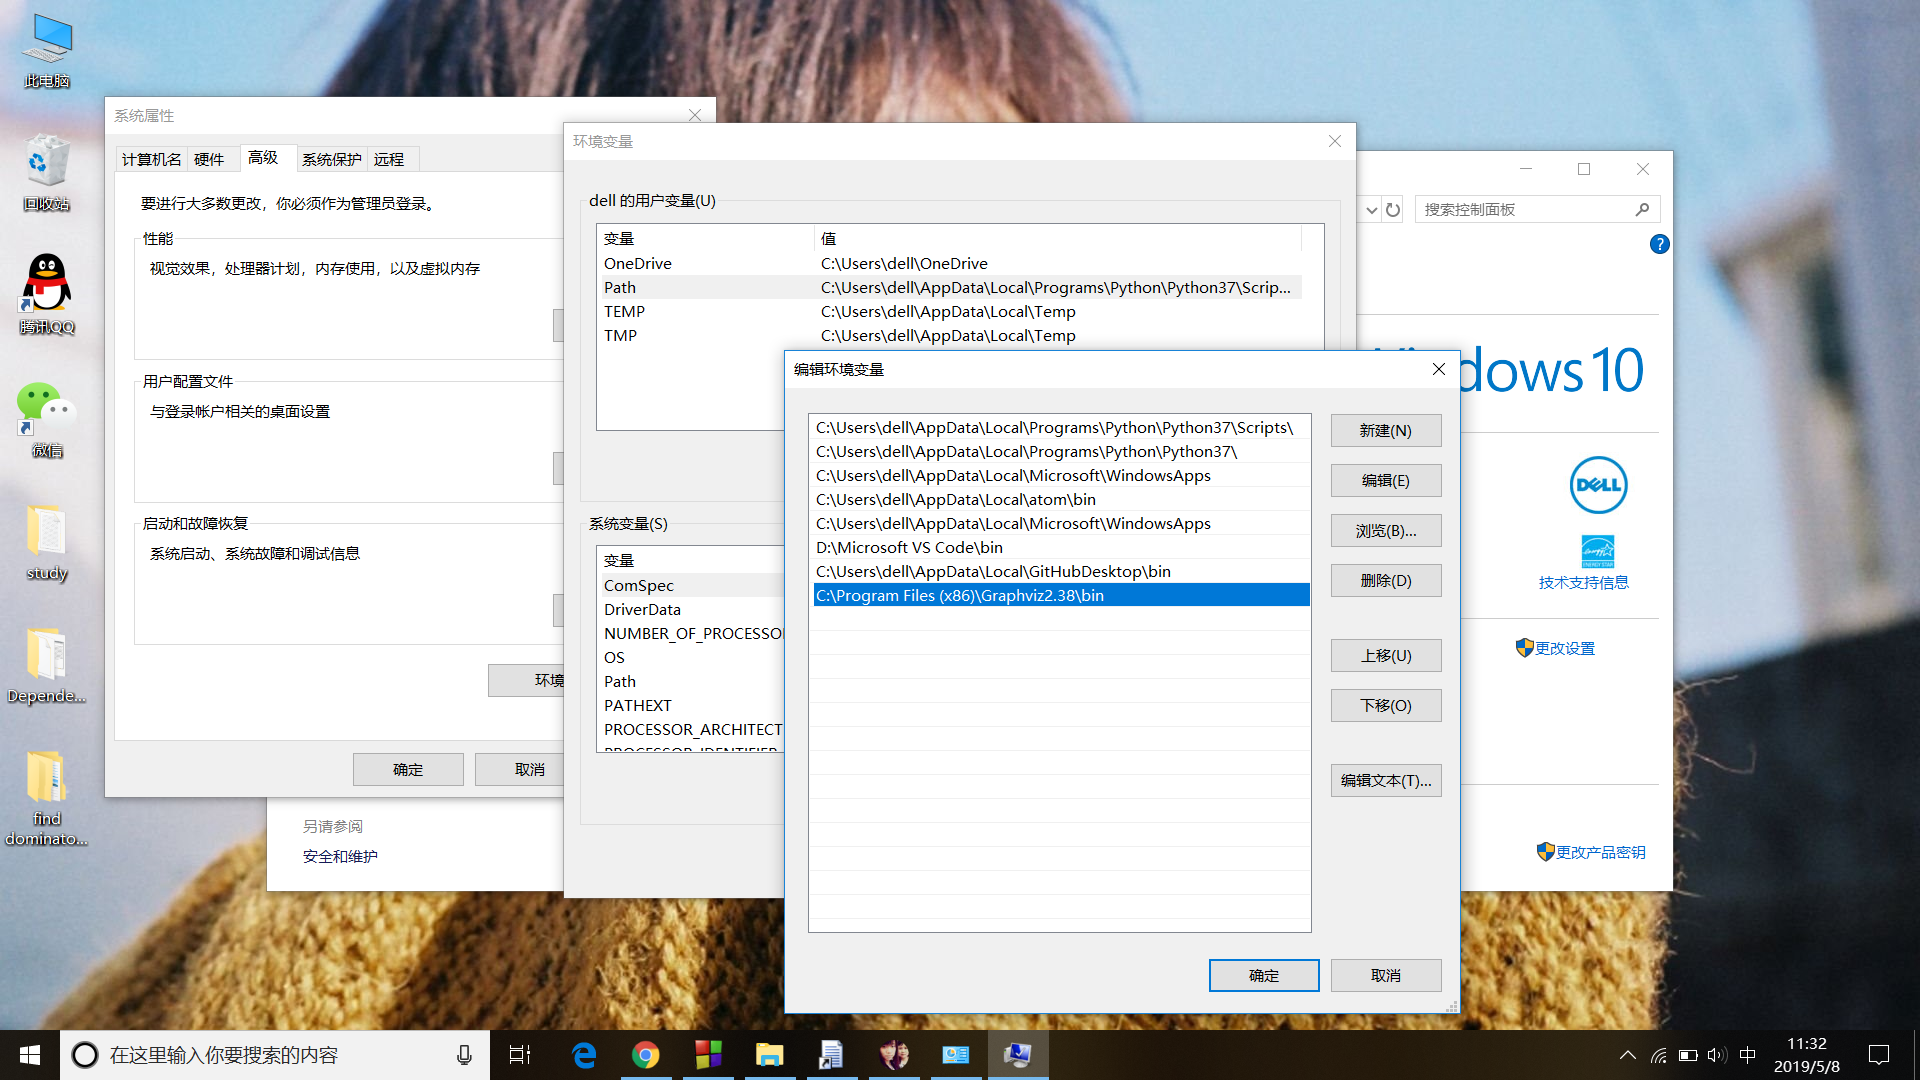Launch Google Chrome from taskbar
The image size is (1920, 1080).
tap(646, 1055)
